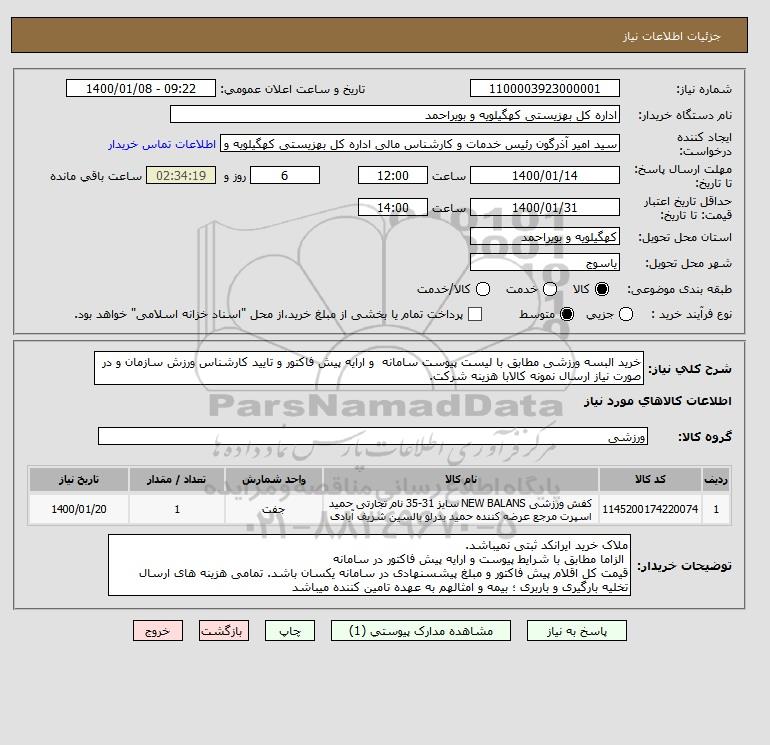Click the price validity date 1400/01/31

pyautogui.click(x=545, y=207)
